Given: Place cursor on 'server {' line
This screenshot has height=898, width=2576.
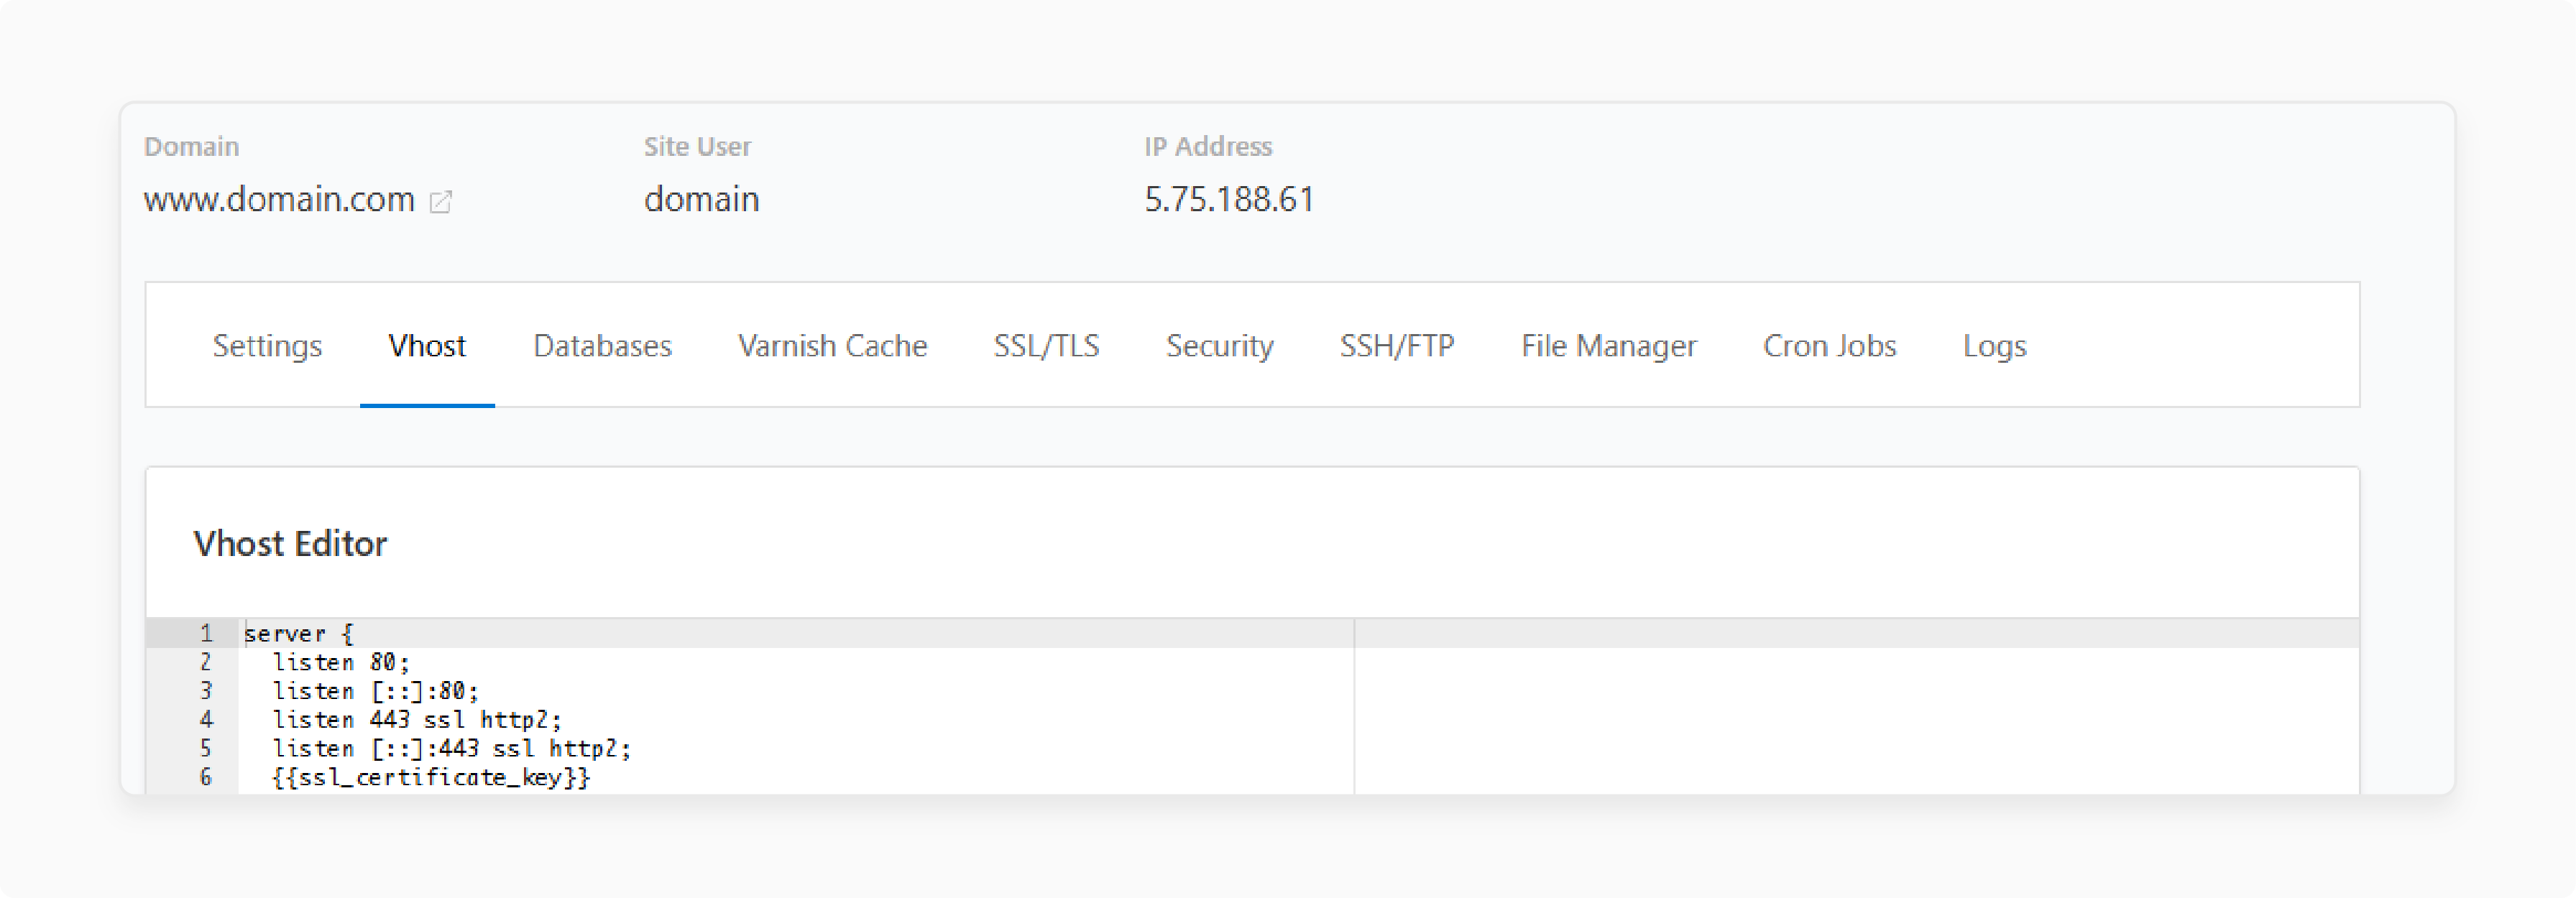Looking at the screenshot, I should point(298,634).
